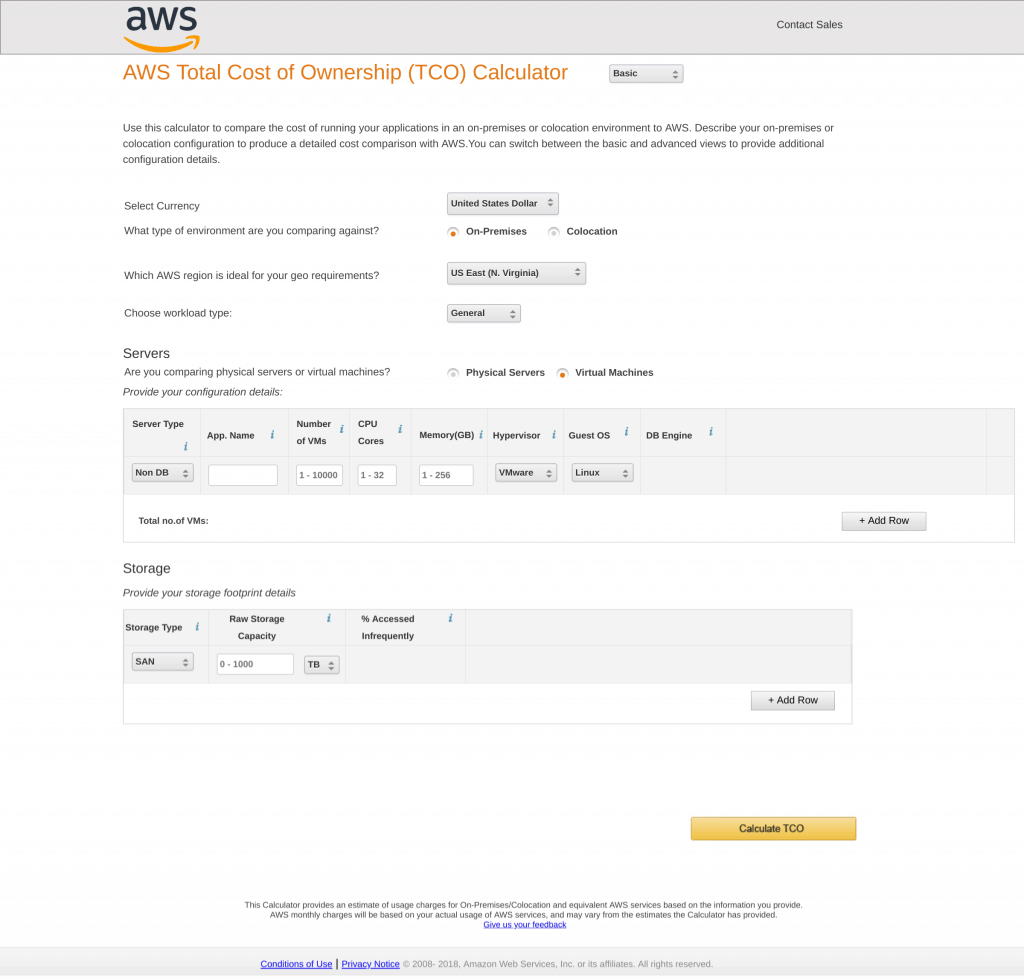This screenshot has width=1024, height=979.
Task: Choose Physical Servers radio button
Action: (453, 373)
